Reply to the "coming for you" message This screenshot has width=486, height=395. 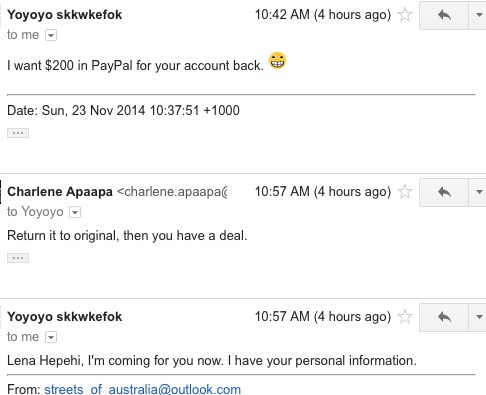(x=444, y=317)
